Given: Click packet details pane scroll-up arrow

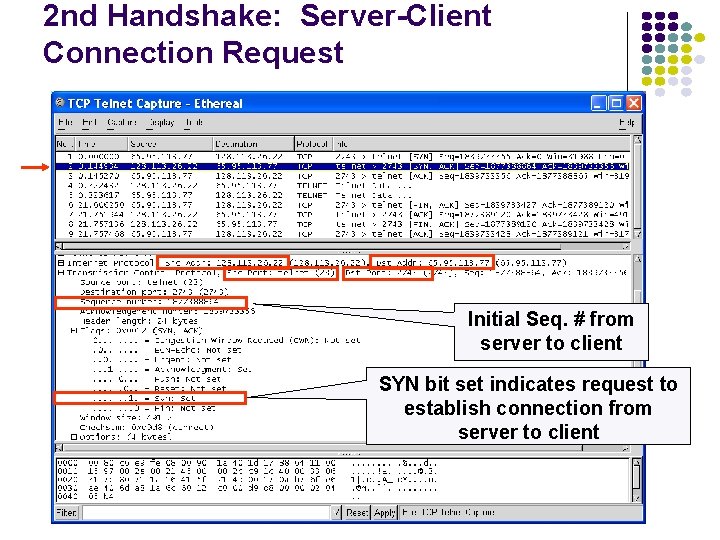Looking at the screenshot, I should (x=637, y=259).
